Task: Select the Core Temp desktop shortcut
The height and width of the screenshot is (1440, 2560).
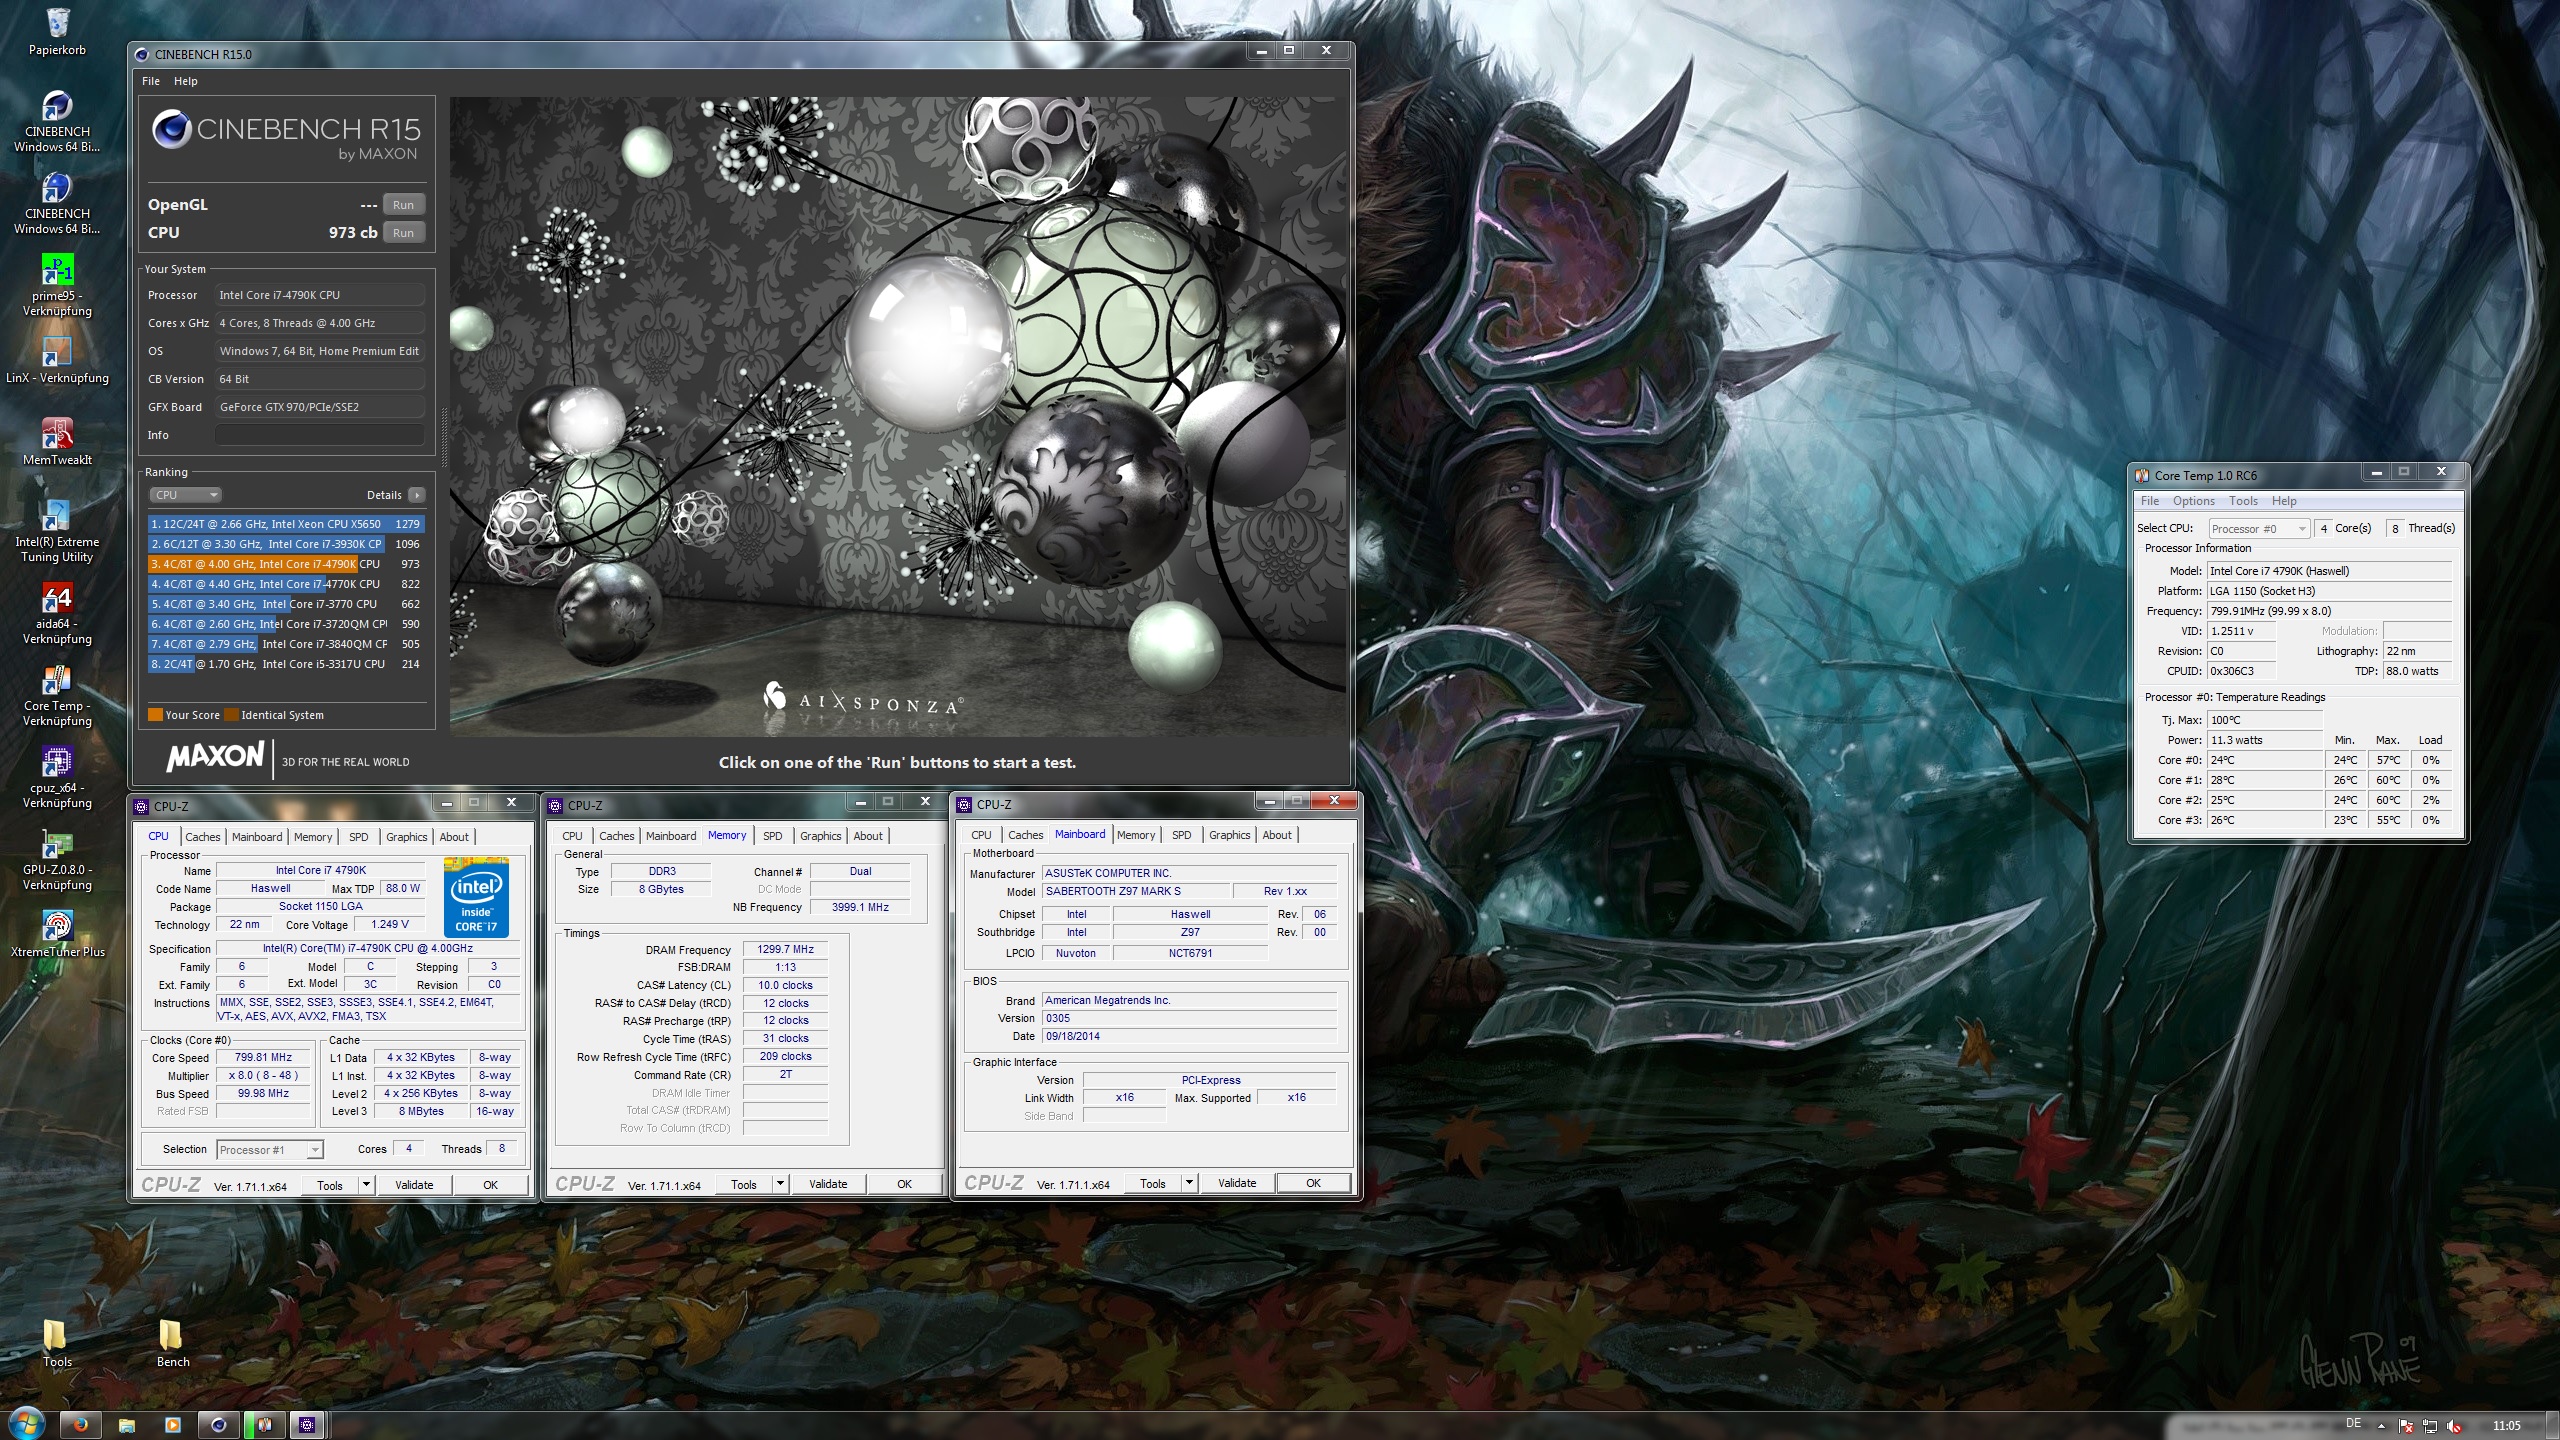Action: pyautogui.click(x=57, y=696)
